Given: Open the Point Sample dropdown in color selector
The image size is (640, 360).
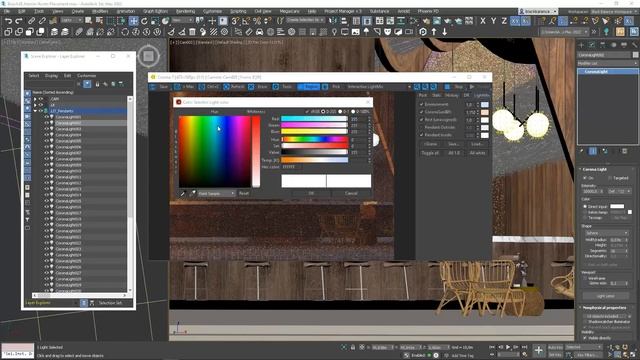Looking at the screenshot, I should pos(216,193).
